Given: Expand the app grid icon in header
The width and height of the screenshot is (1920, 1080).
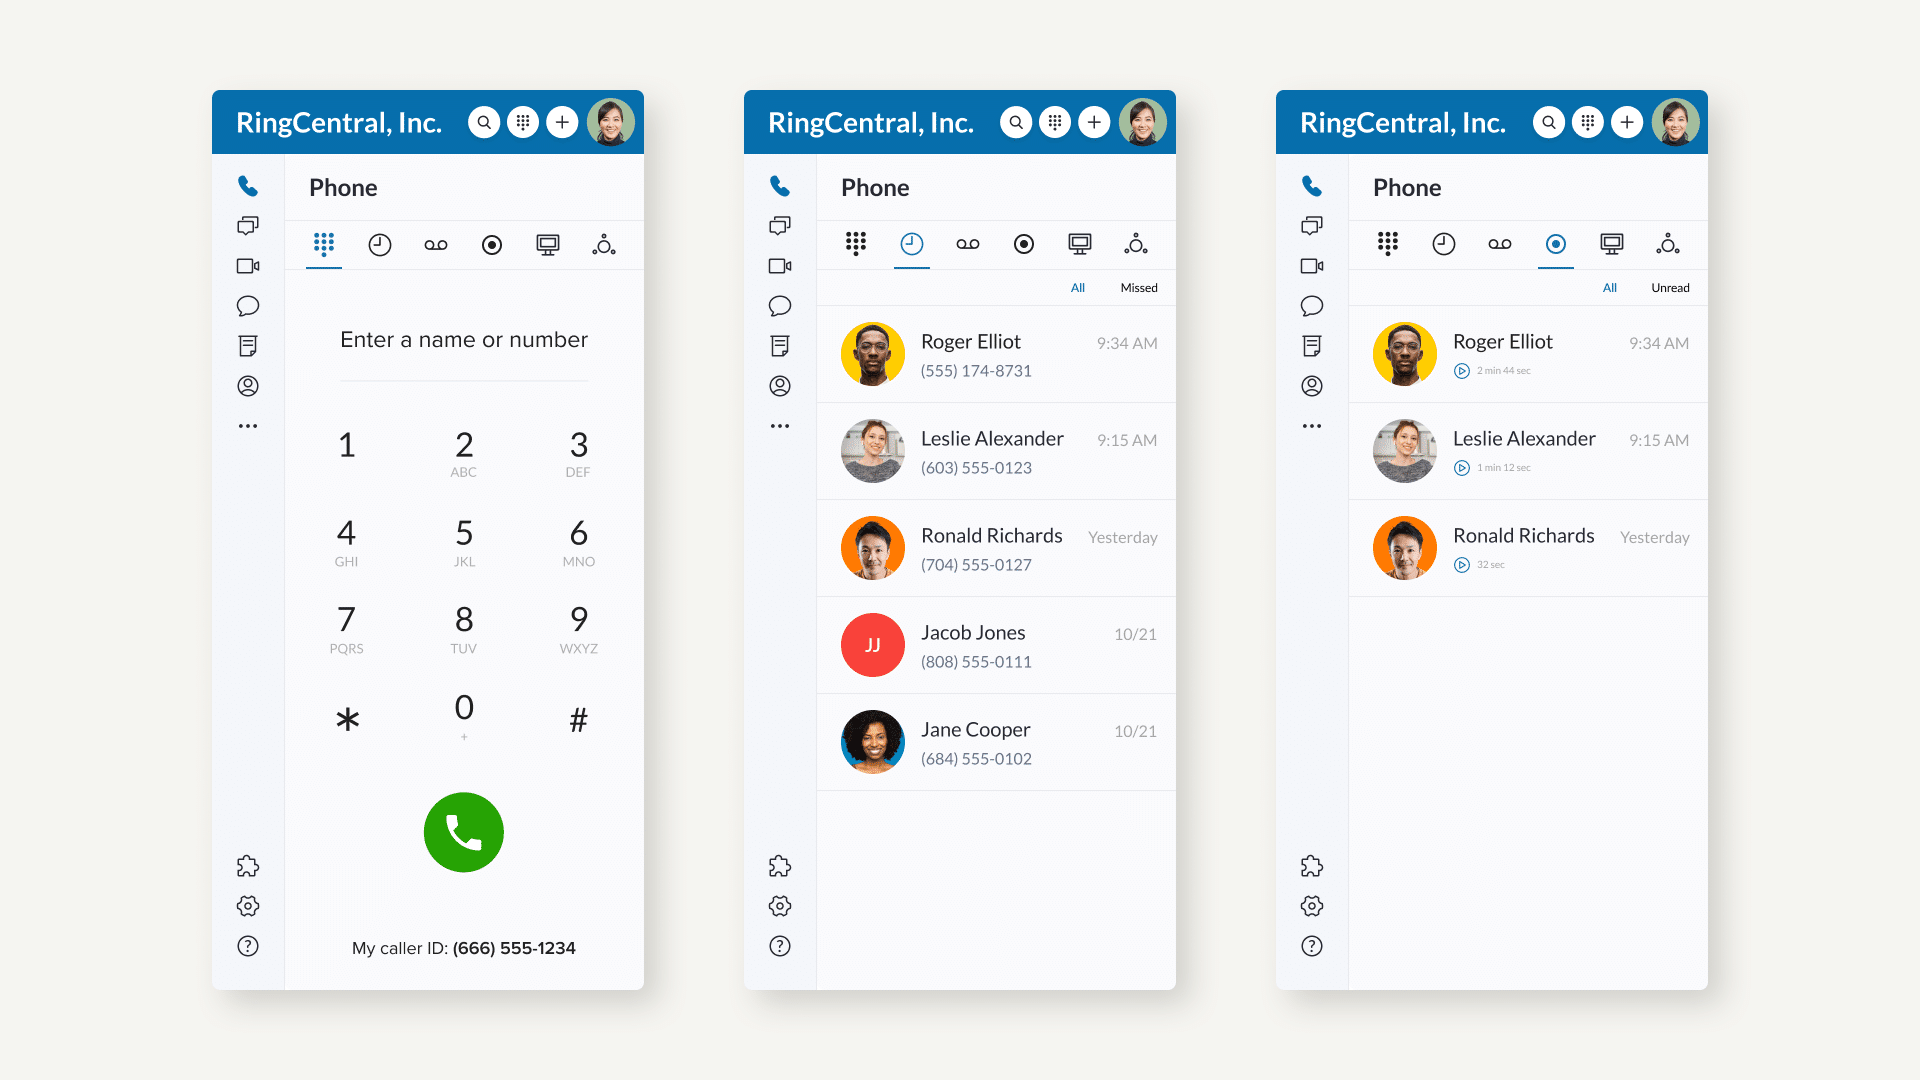Looking at the screenshot, I should point(524,121).
